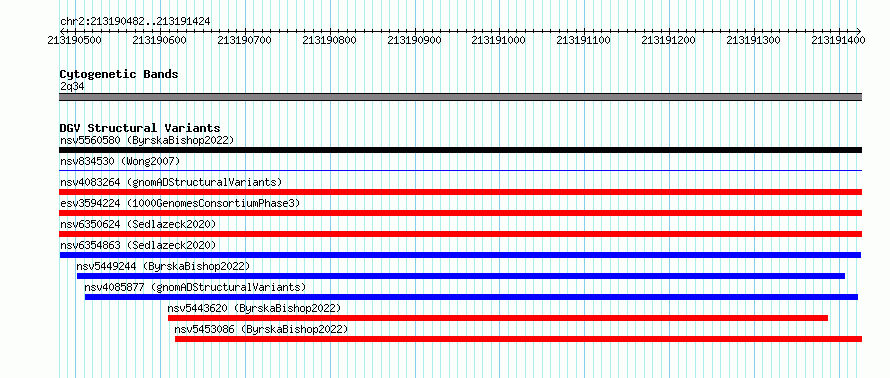Viewport: 890px width, 378px height.
Task: Click the DGV Structural Variants track title
Action: tap(140, 128)
